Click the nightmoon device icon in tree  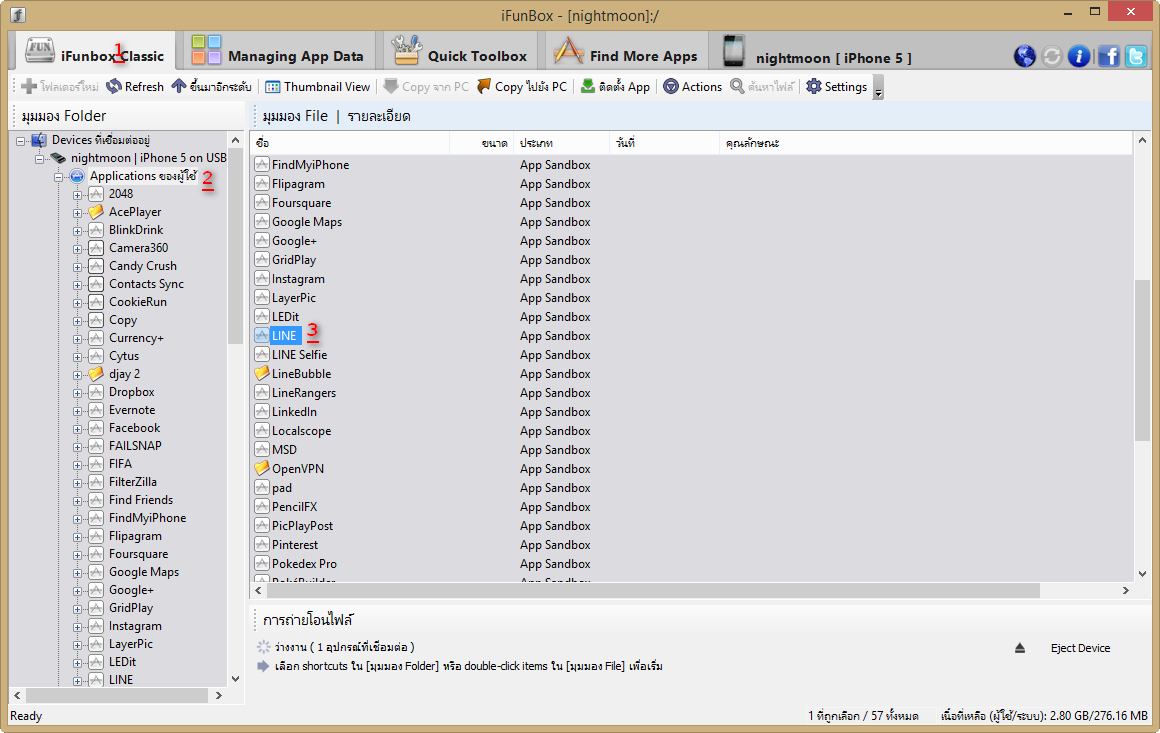point(58,158)
